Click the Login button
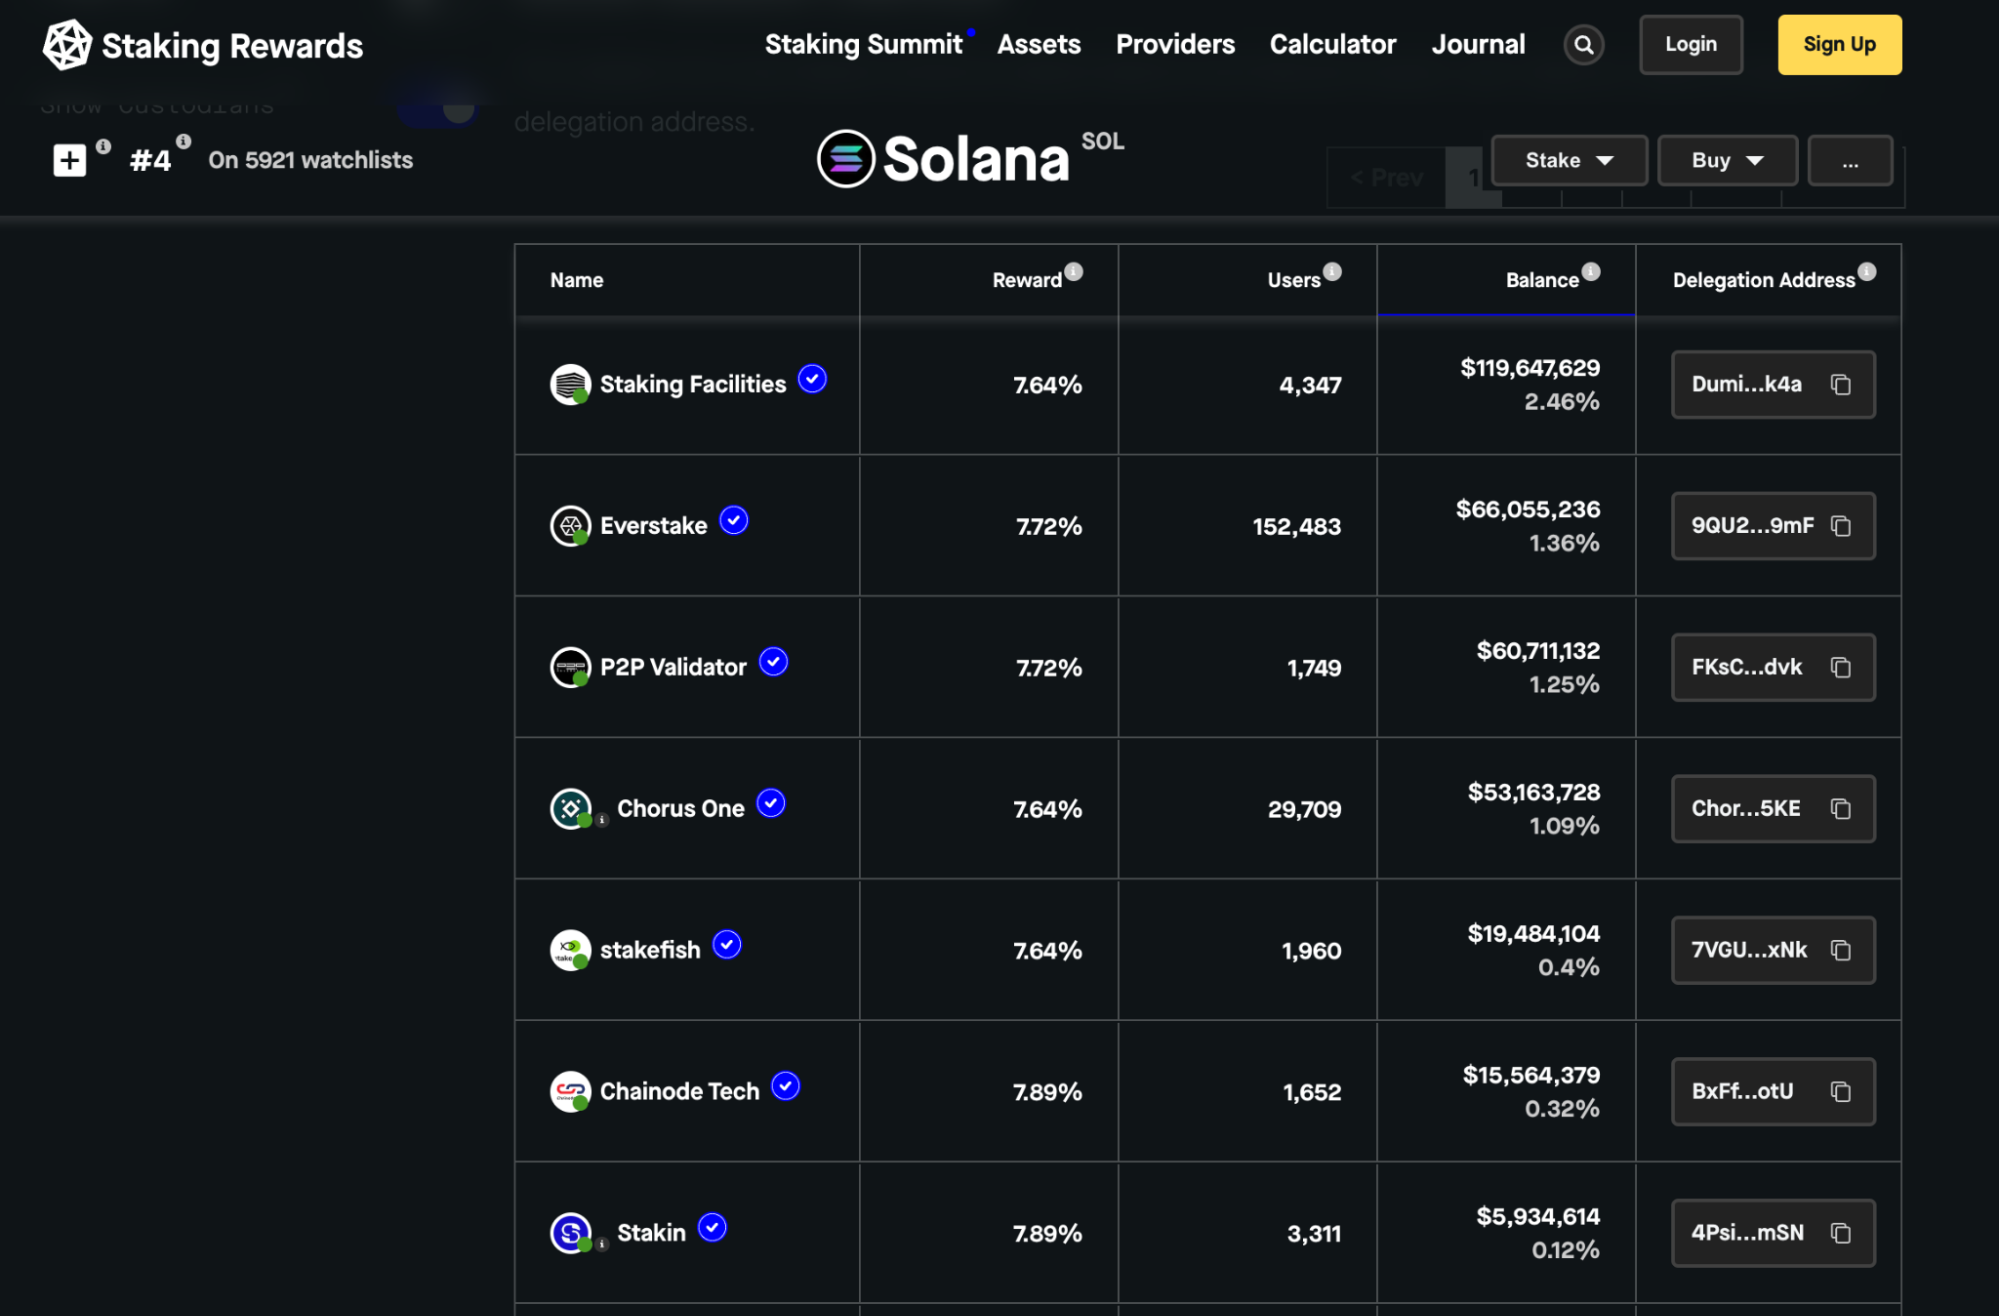Screen dimensions: 1999x1316 [x=1690, y=45]
